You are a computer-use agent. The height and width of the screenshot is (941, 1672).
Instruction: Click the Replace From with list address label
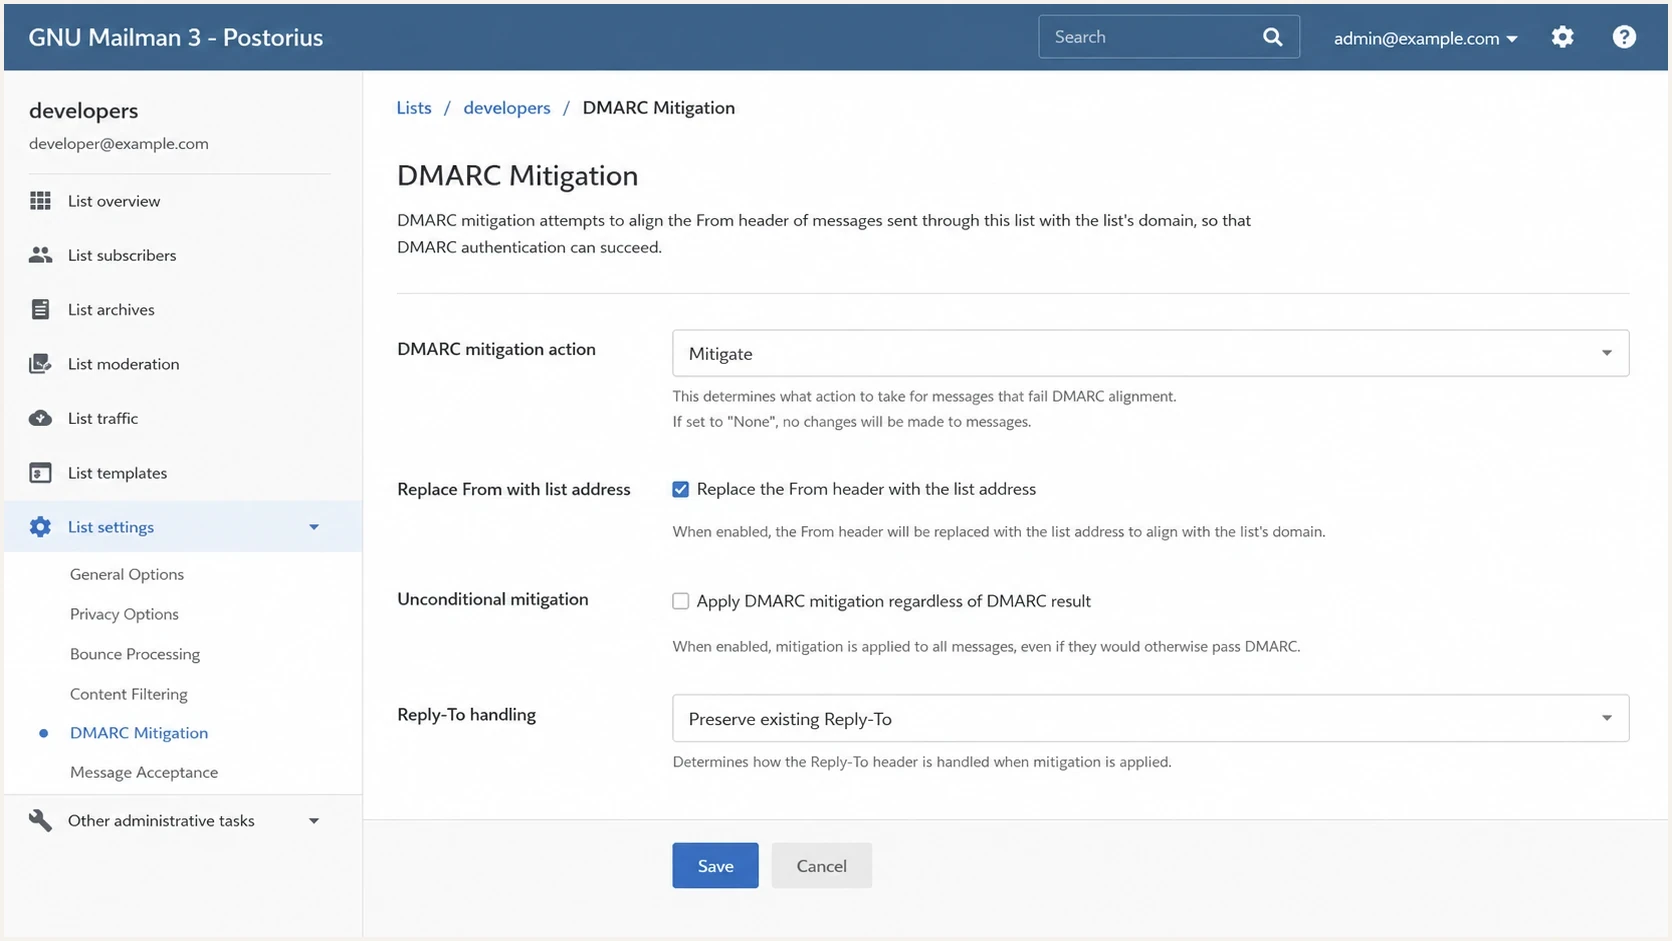coord(514,489)
